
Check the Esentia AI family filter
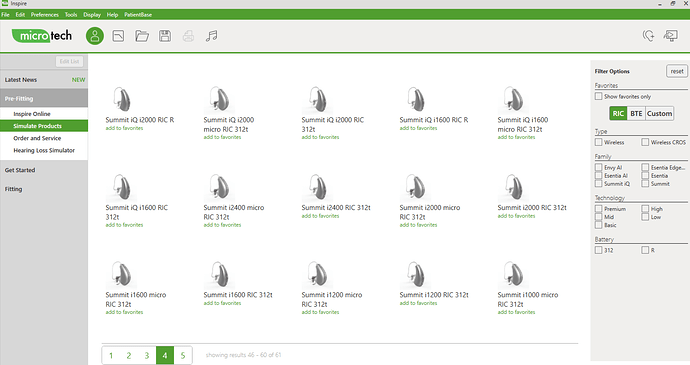coord(598,175)
